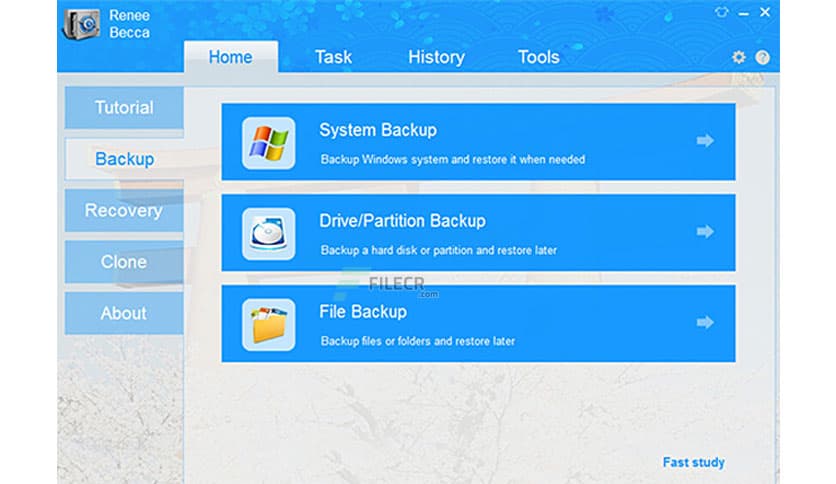This screenshot has height=484, width=836.
Task: Minimize the Renee Becca window
Action: 744,13
